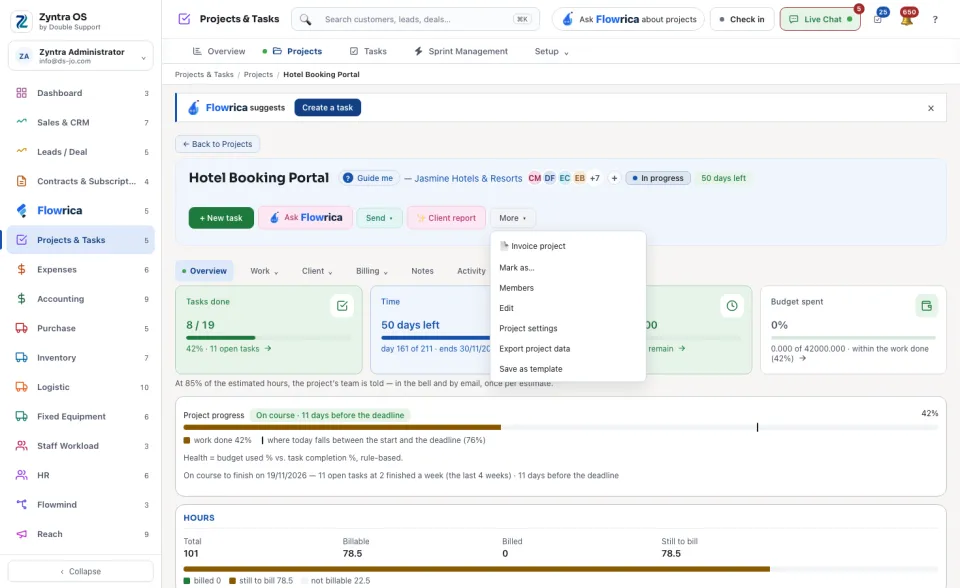
Task: Expand the Billing tab dropdown
Action: pyautogui.click(x=372, y=271)
